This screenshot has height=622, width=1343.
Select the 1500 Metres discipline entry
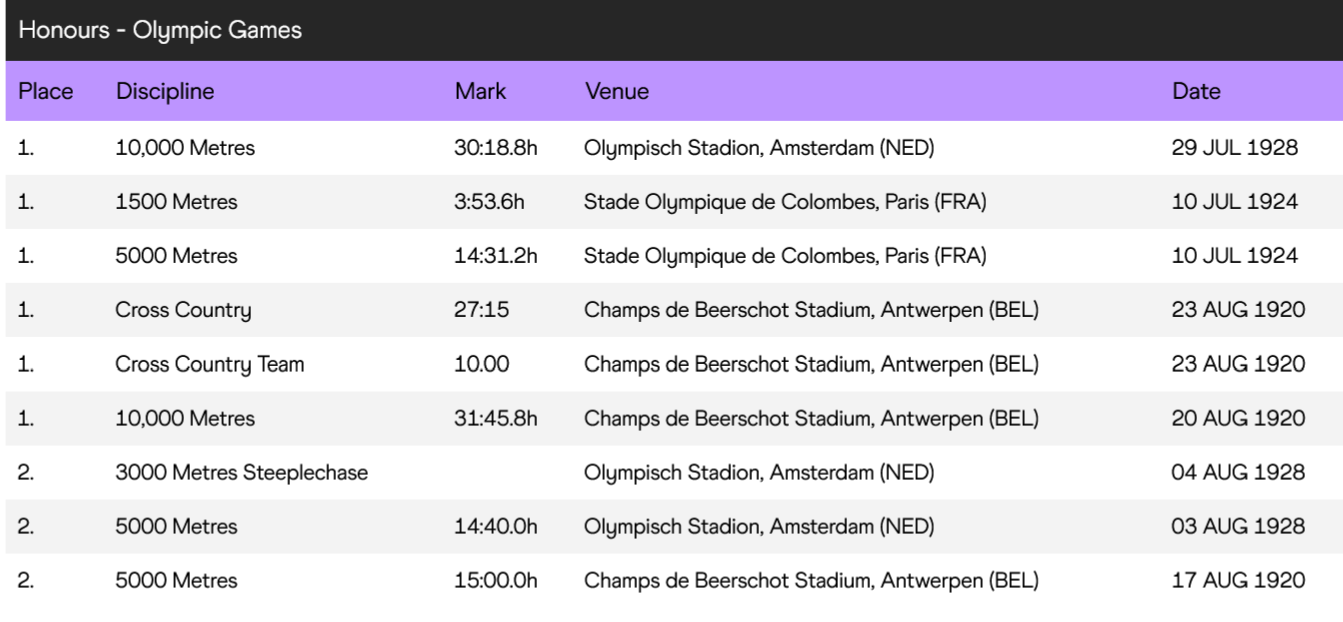pyautogui.click(x=176, y=202)
